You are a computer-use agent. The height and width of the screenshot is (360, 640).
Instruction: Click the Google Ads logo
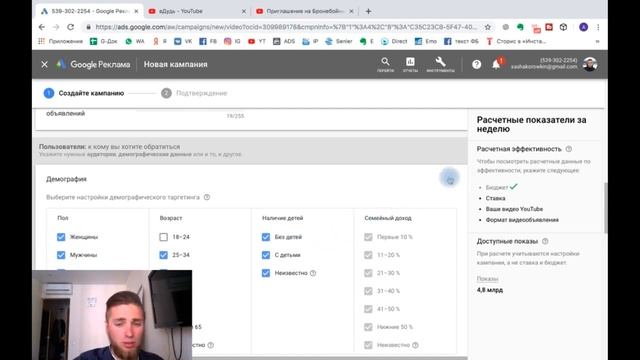click(93, 64)
